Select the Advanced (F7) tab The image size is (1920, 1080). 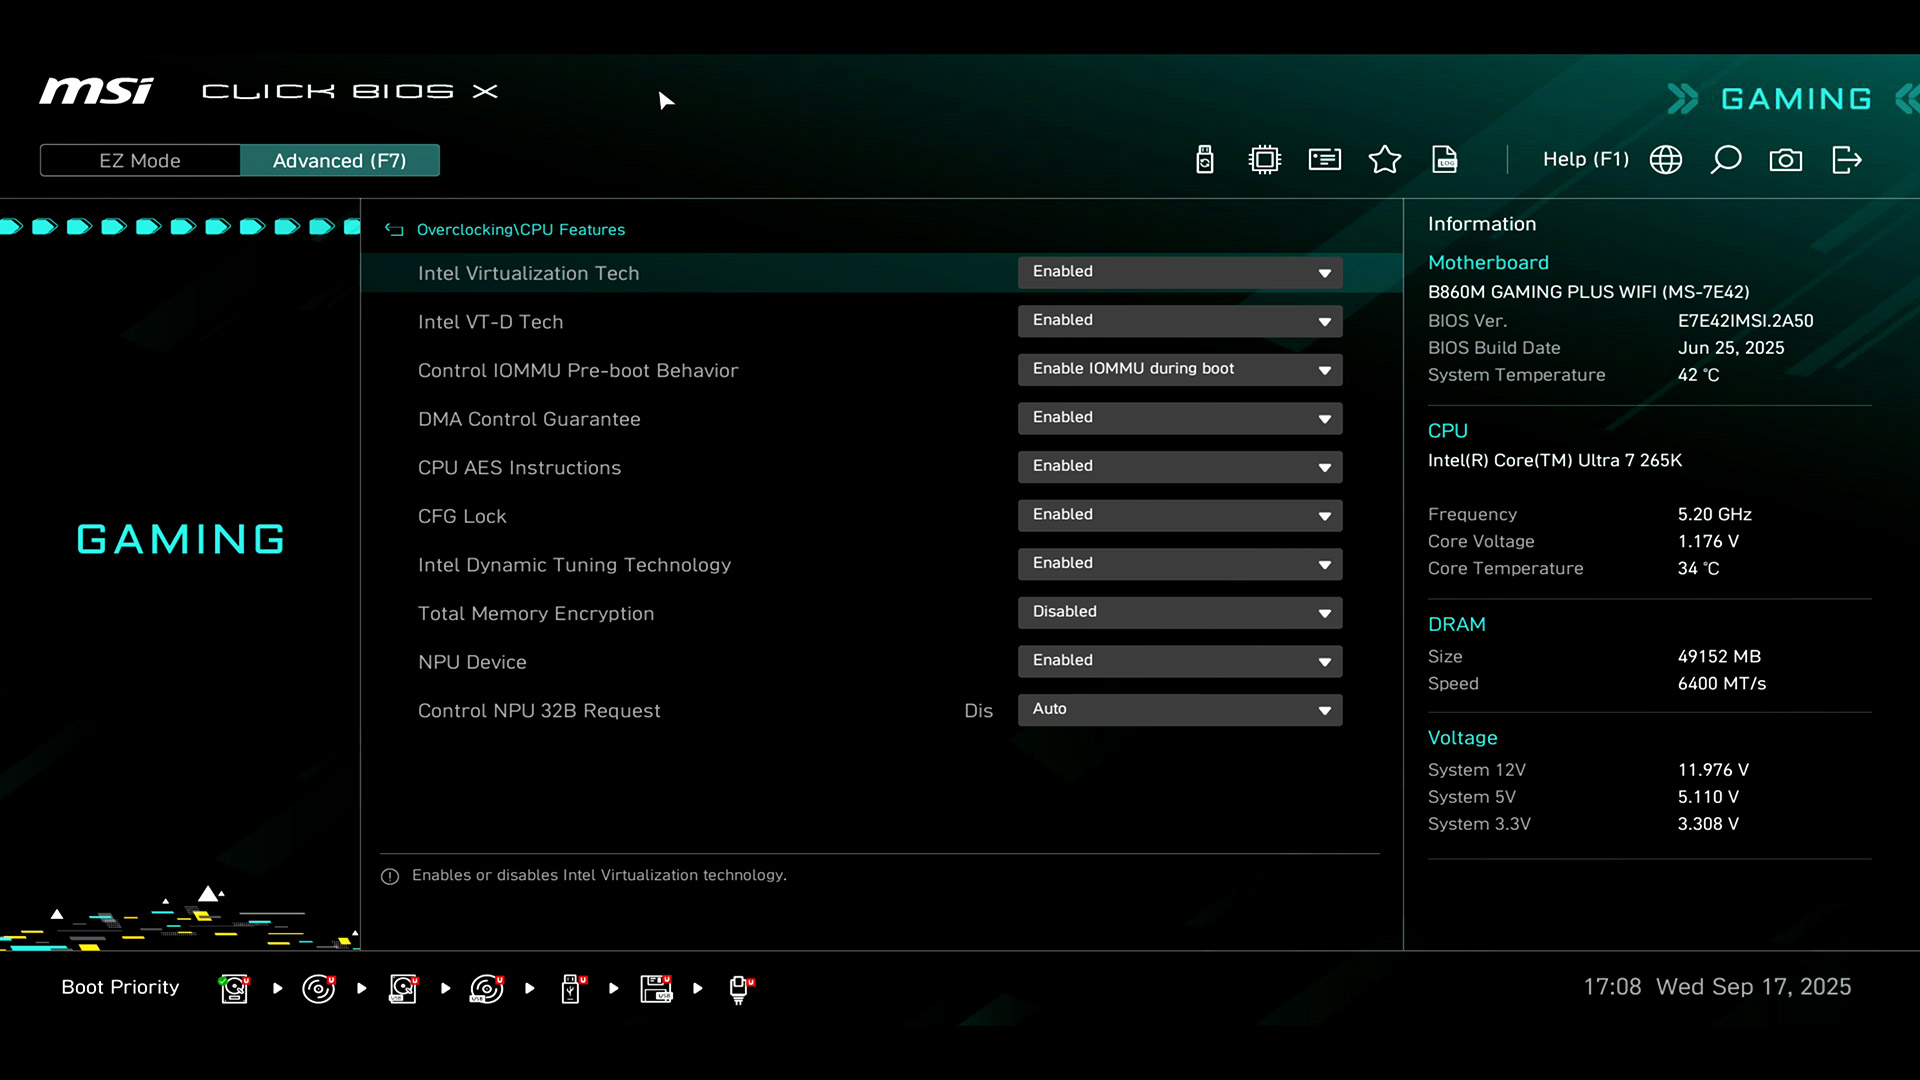(x=339, y=160)
